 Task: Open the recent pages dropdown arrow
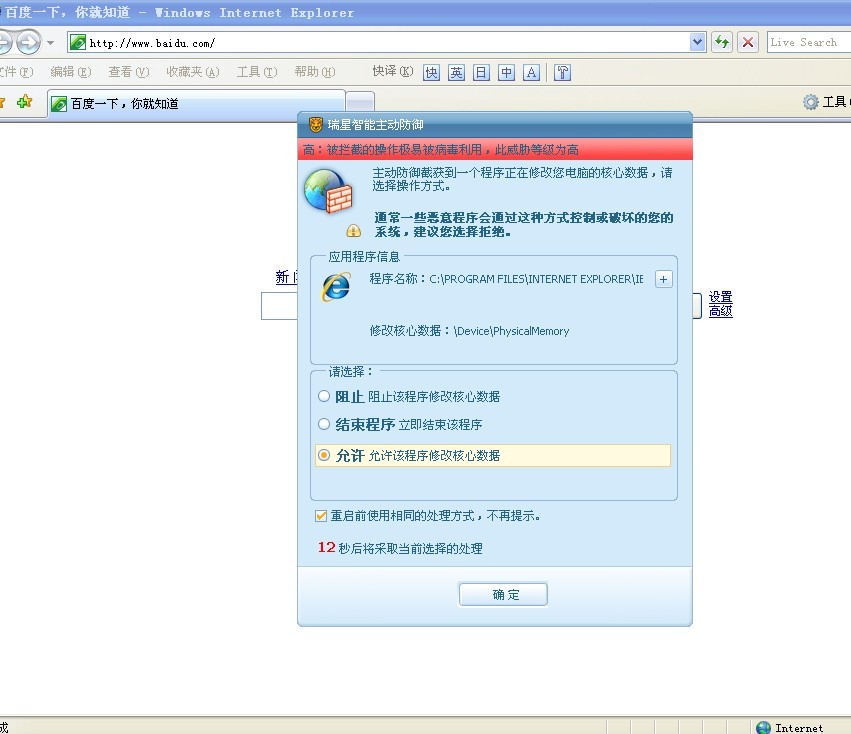point(50,43)
